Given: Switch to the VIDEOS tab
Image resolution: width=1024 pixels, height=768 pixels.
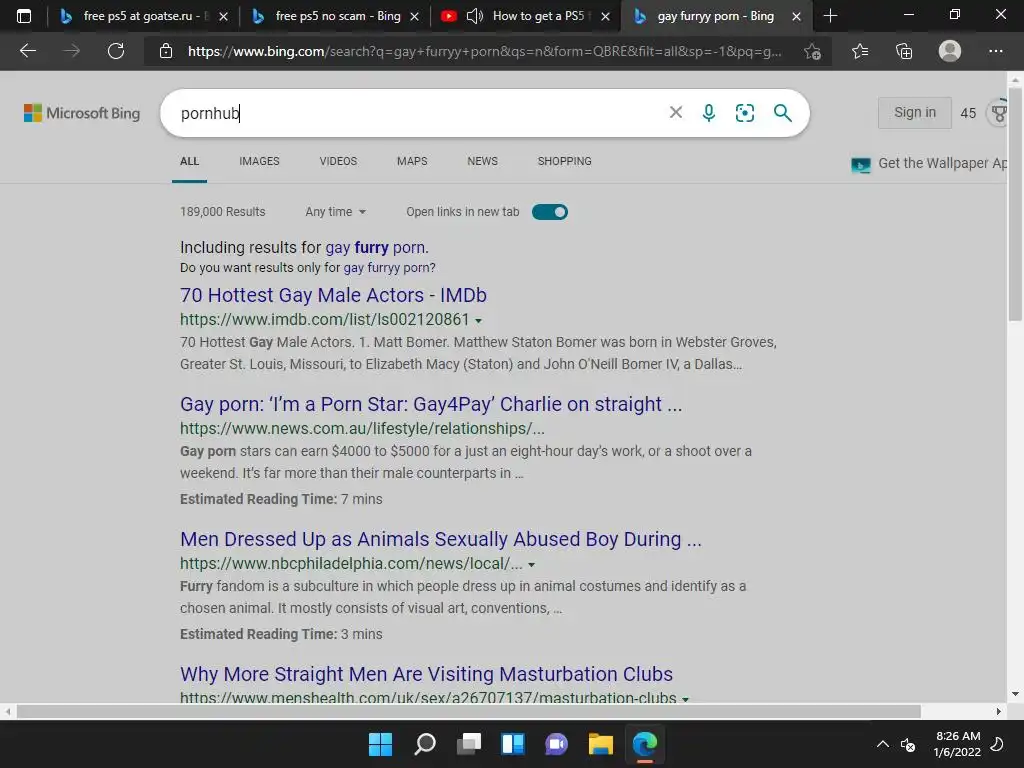Looking at the screenshot, I should pos(338,161).
